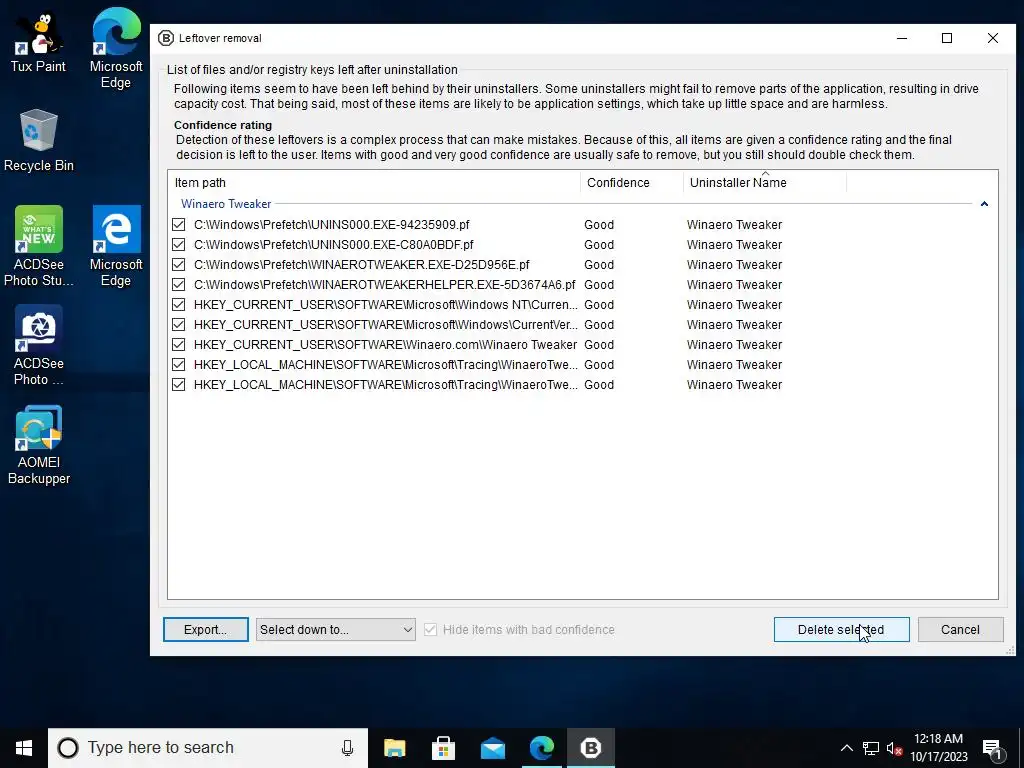Launch ACDSee Photo camera icon shortcut

pos(39,345)
